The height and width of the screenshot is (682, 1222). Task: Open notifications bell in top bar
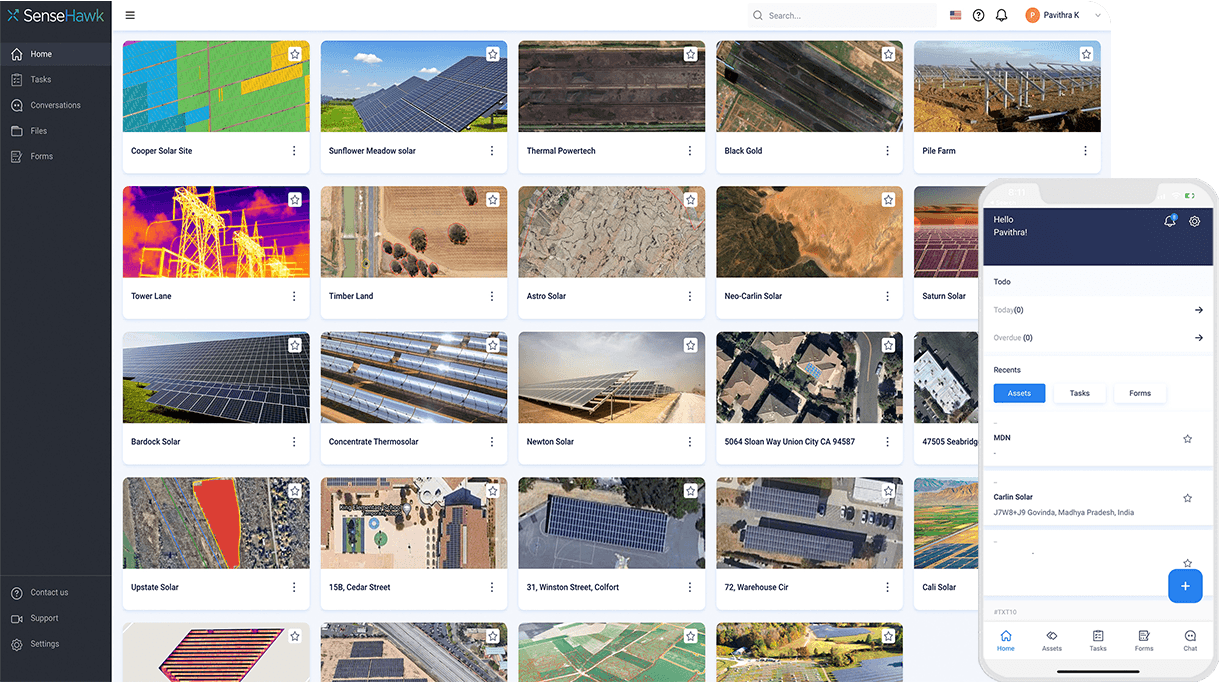1001,16
